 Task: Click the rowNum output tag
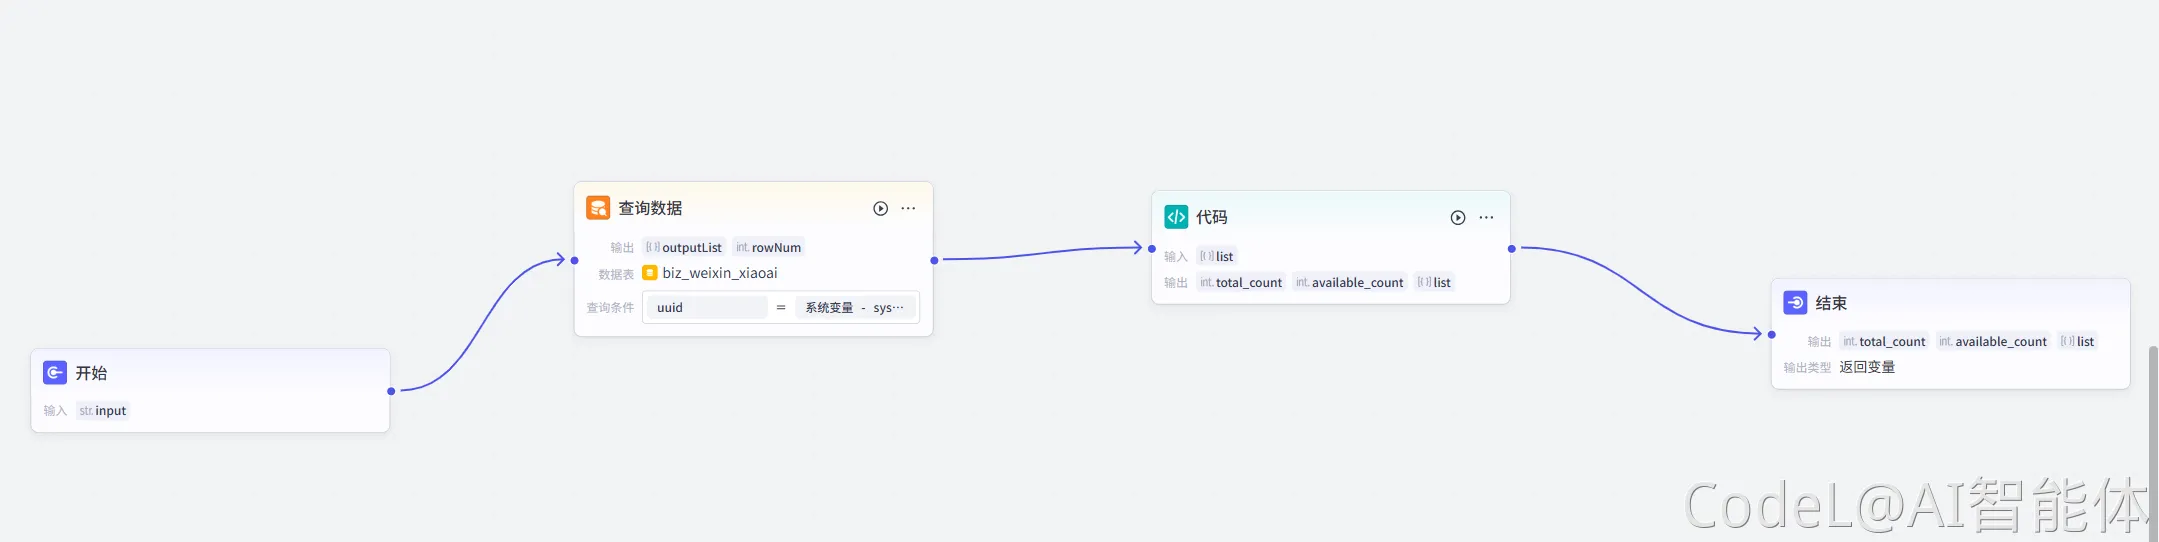pyautogui.click(x=768, y=248)
